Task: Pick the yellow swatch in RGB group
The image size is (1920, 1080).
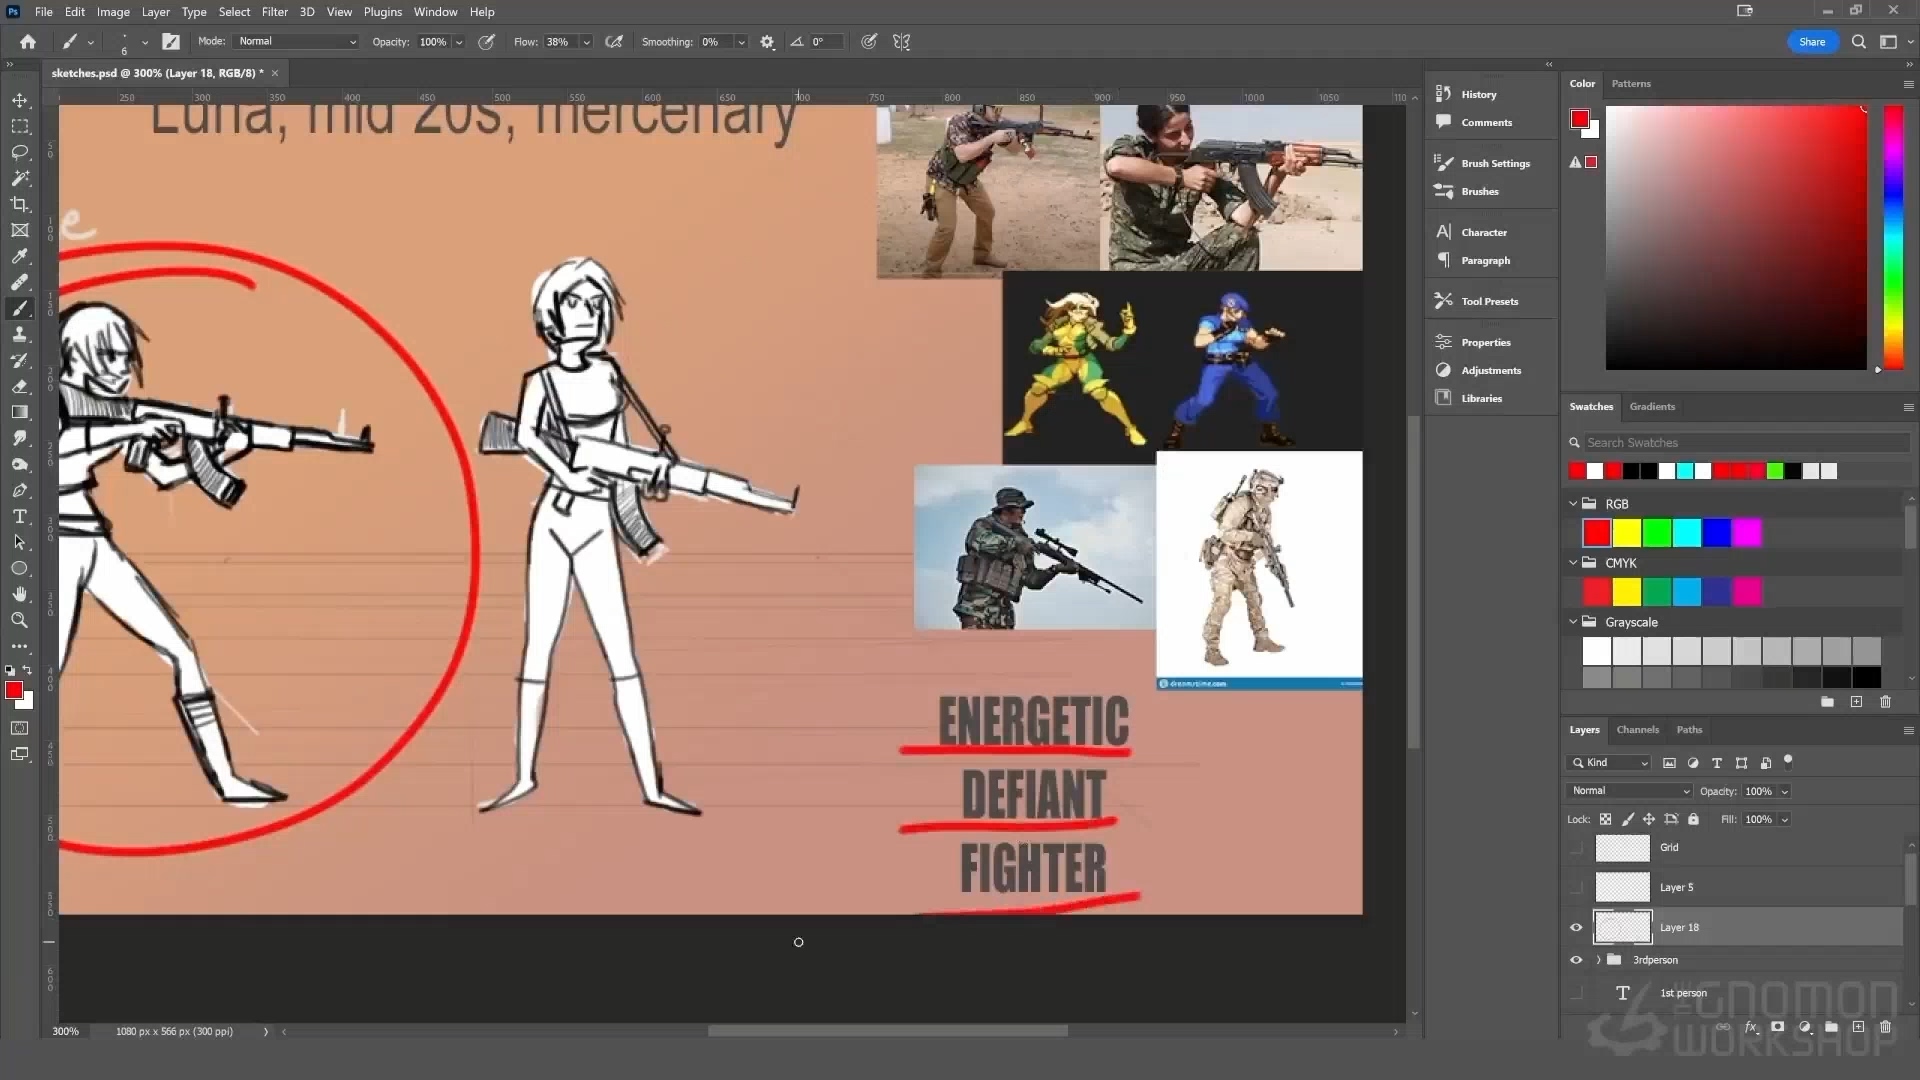Action: click(x=1627, y=533)
